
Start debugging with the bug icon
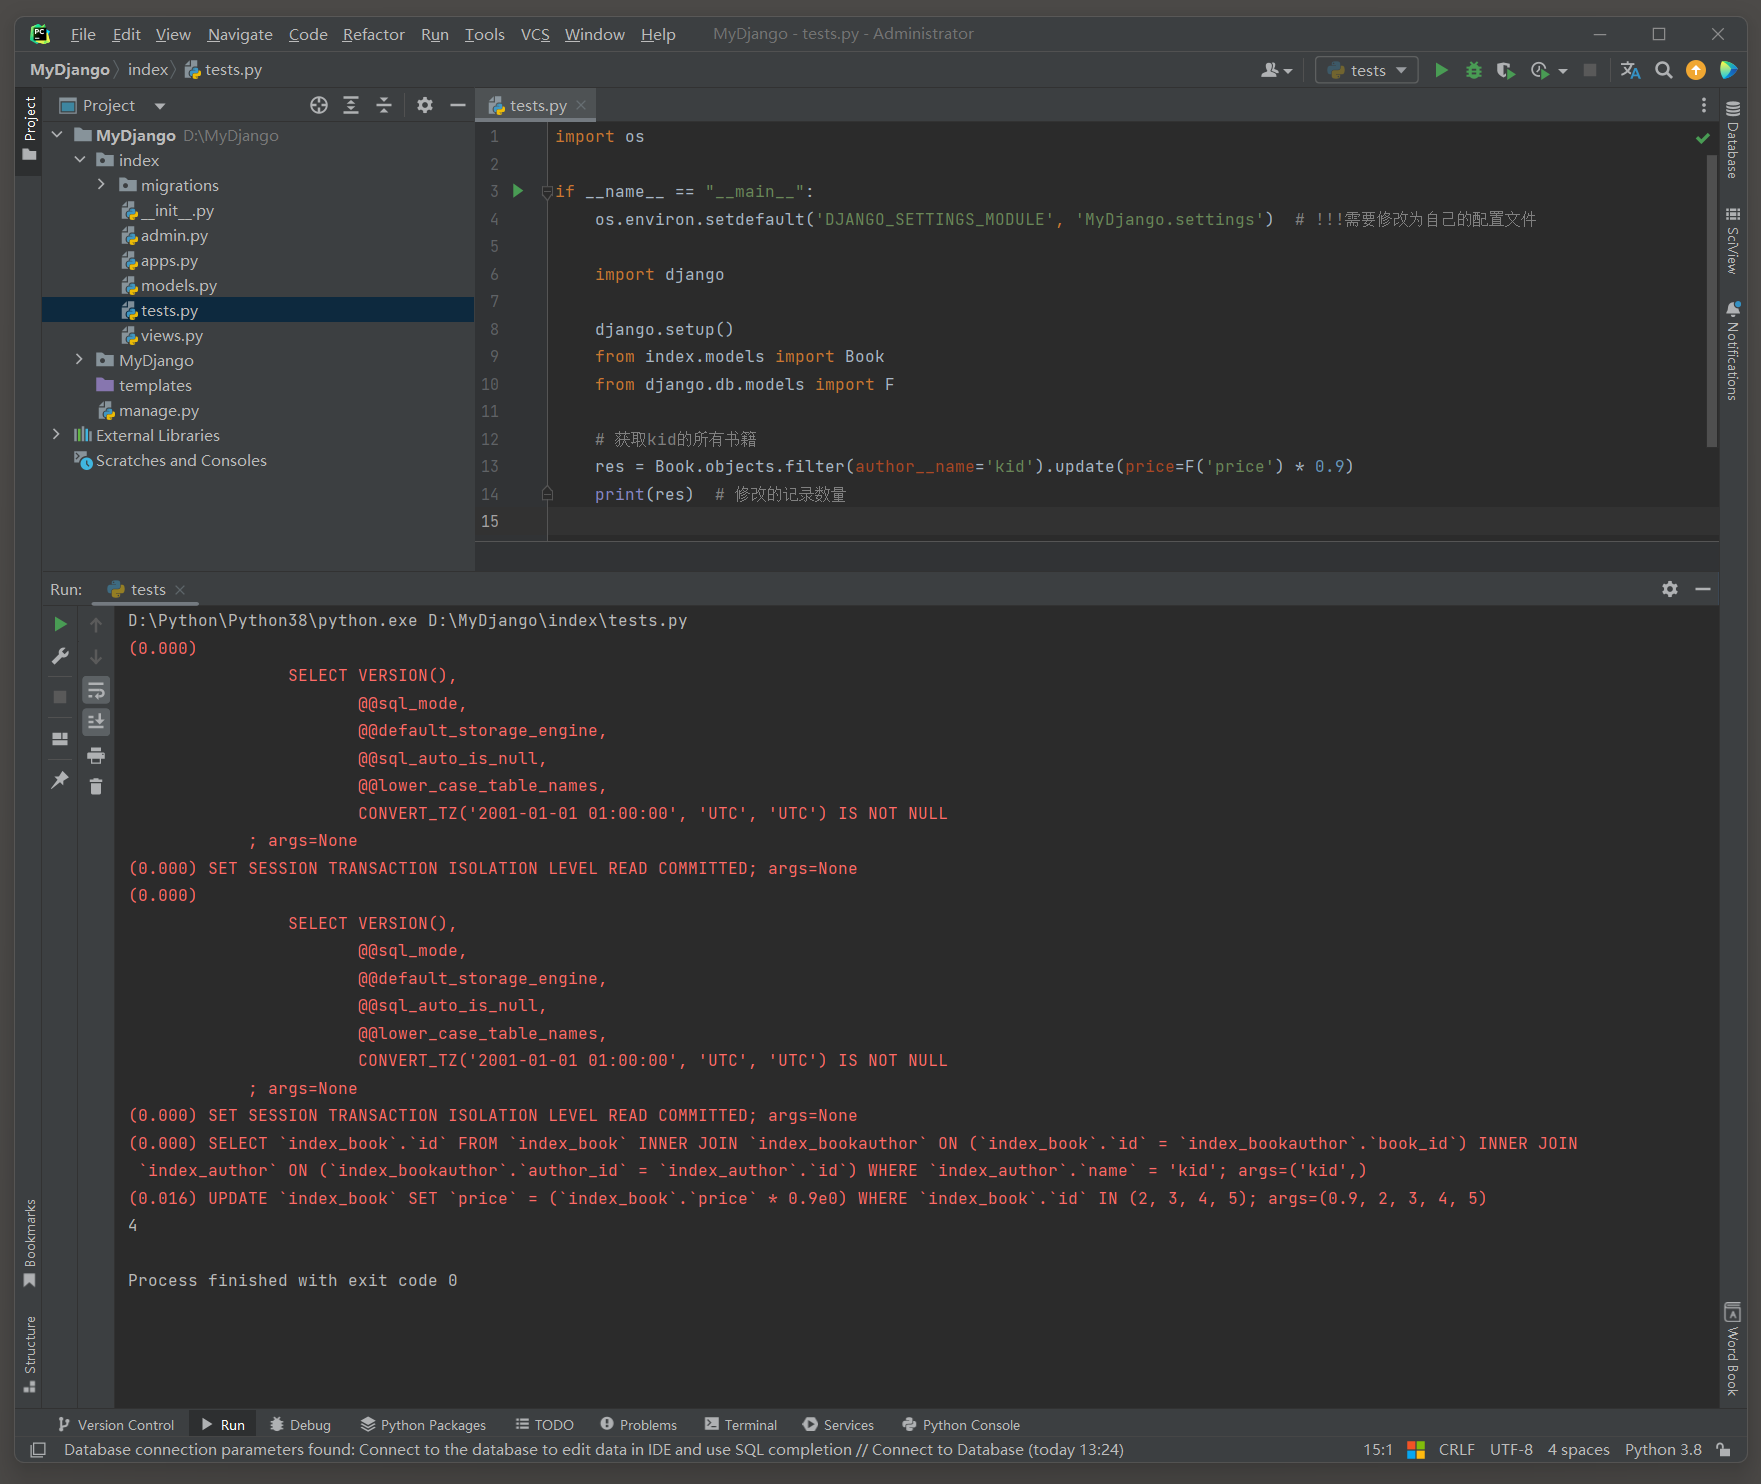(x=1473, y=70)
